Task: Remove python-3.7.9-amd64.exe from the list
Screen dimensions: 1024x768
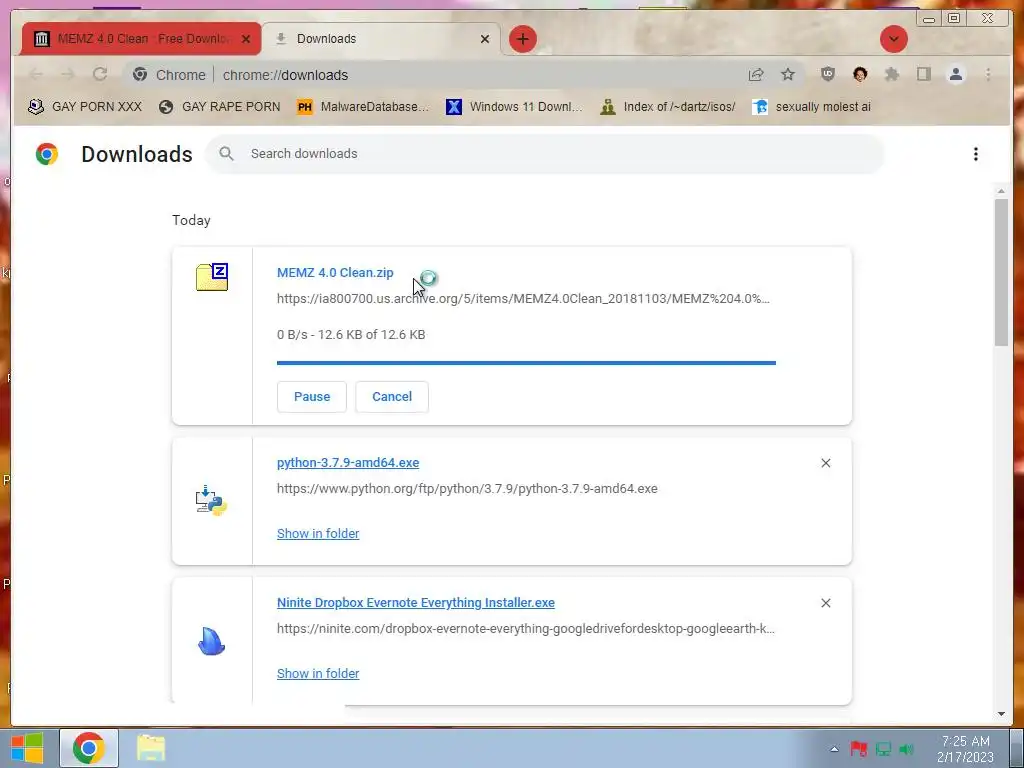Action: point(825,463)
